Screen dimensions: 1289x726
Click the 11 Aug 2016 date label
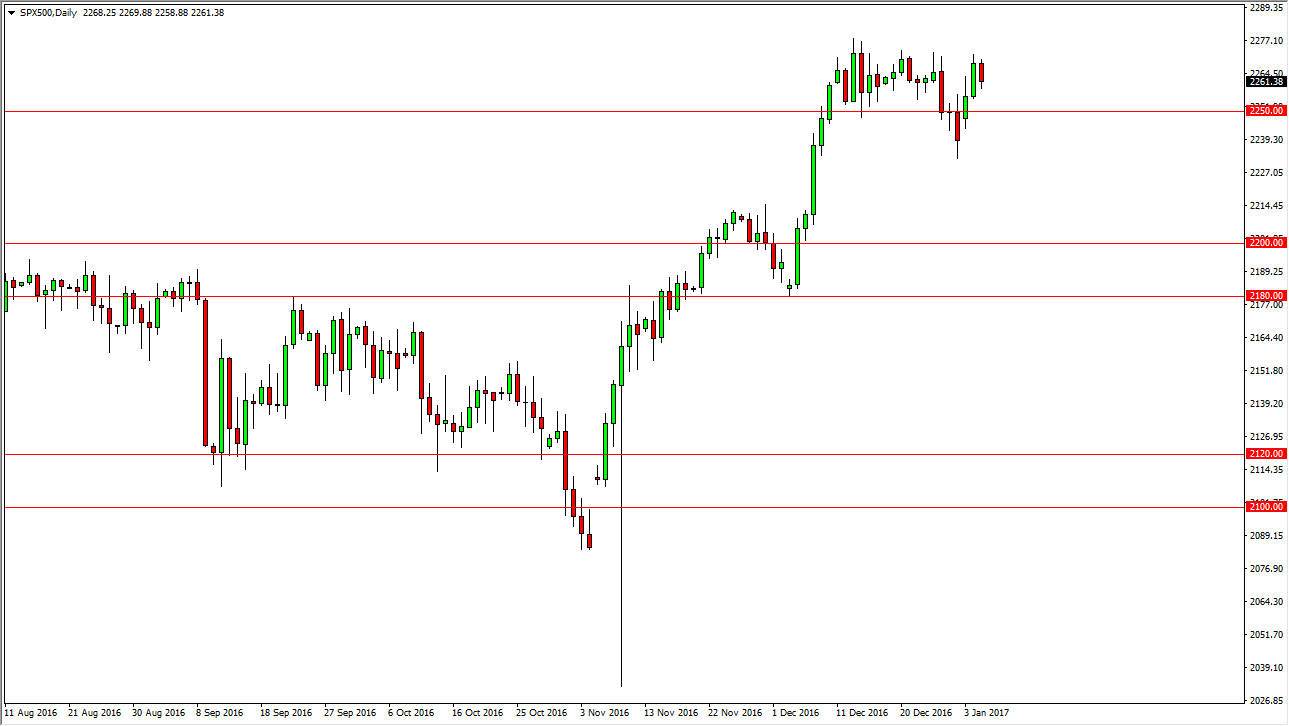tap(32, 713)
